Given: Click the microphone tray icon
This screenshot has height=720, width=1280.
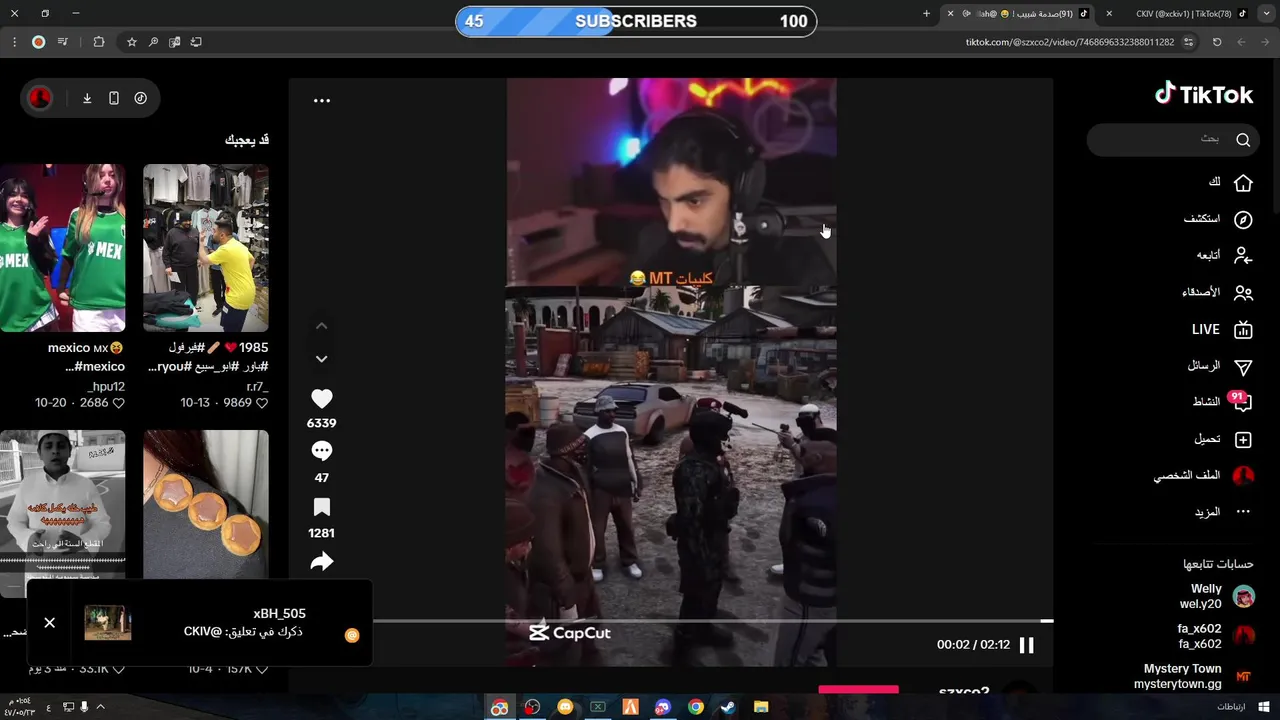Looking at the screenshot, I should (x=84, y=707).
